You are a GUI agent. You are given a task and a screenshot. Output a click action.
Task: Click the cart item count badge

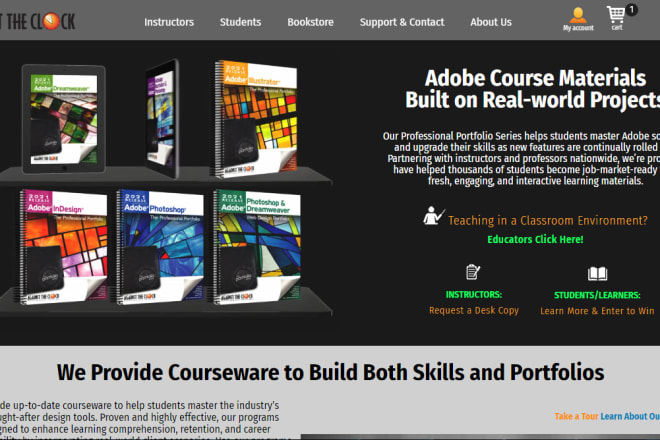point(631,10)
